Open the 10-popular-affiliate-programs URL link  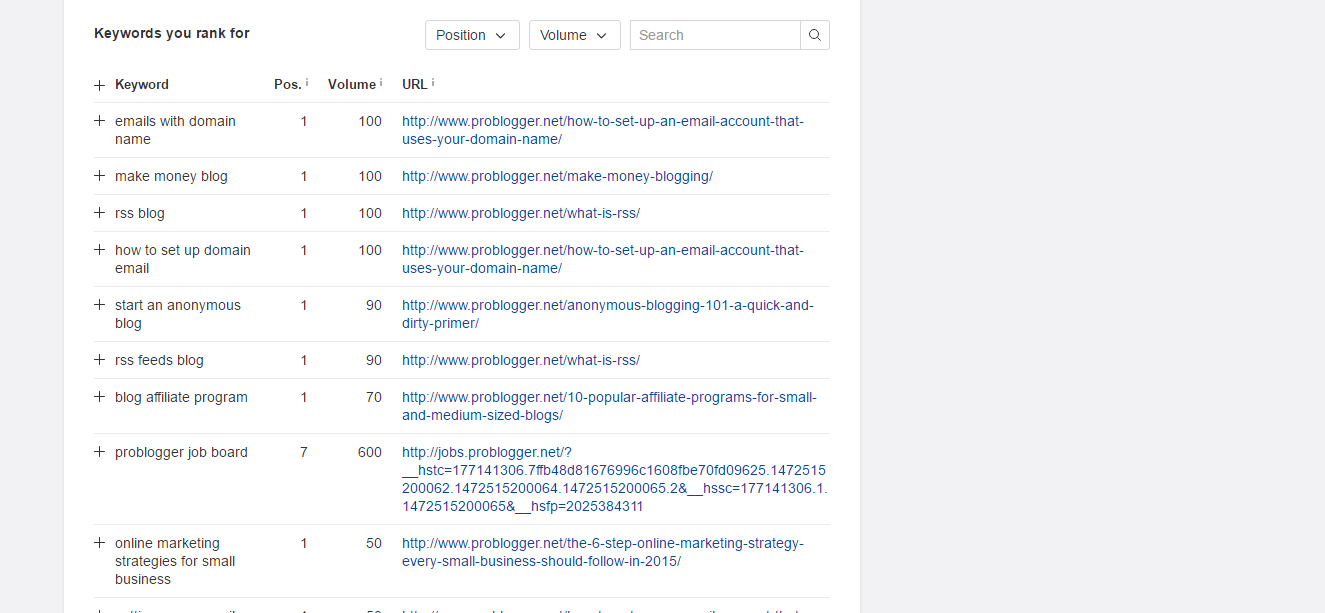[609, 406]
